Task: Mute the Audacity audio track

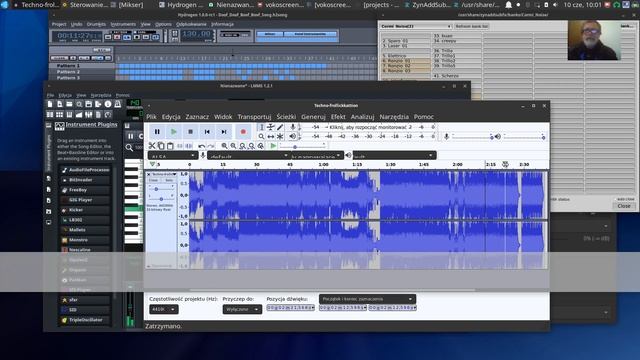Action: point(153,180)
